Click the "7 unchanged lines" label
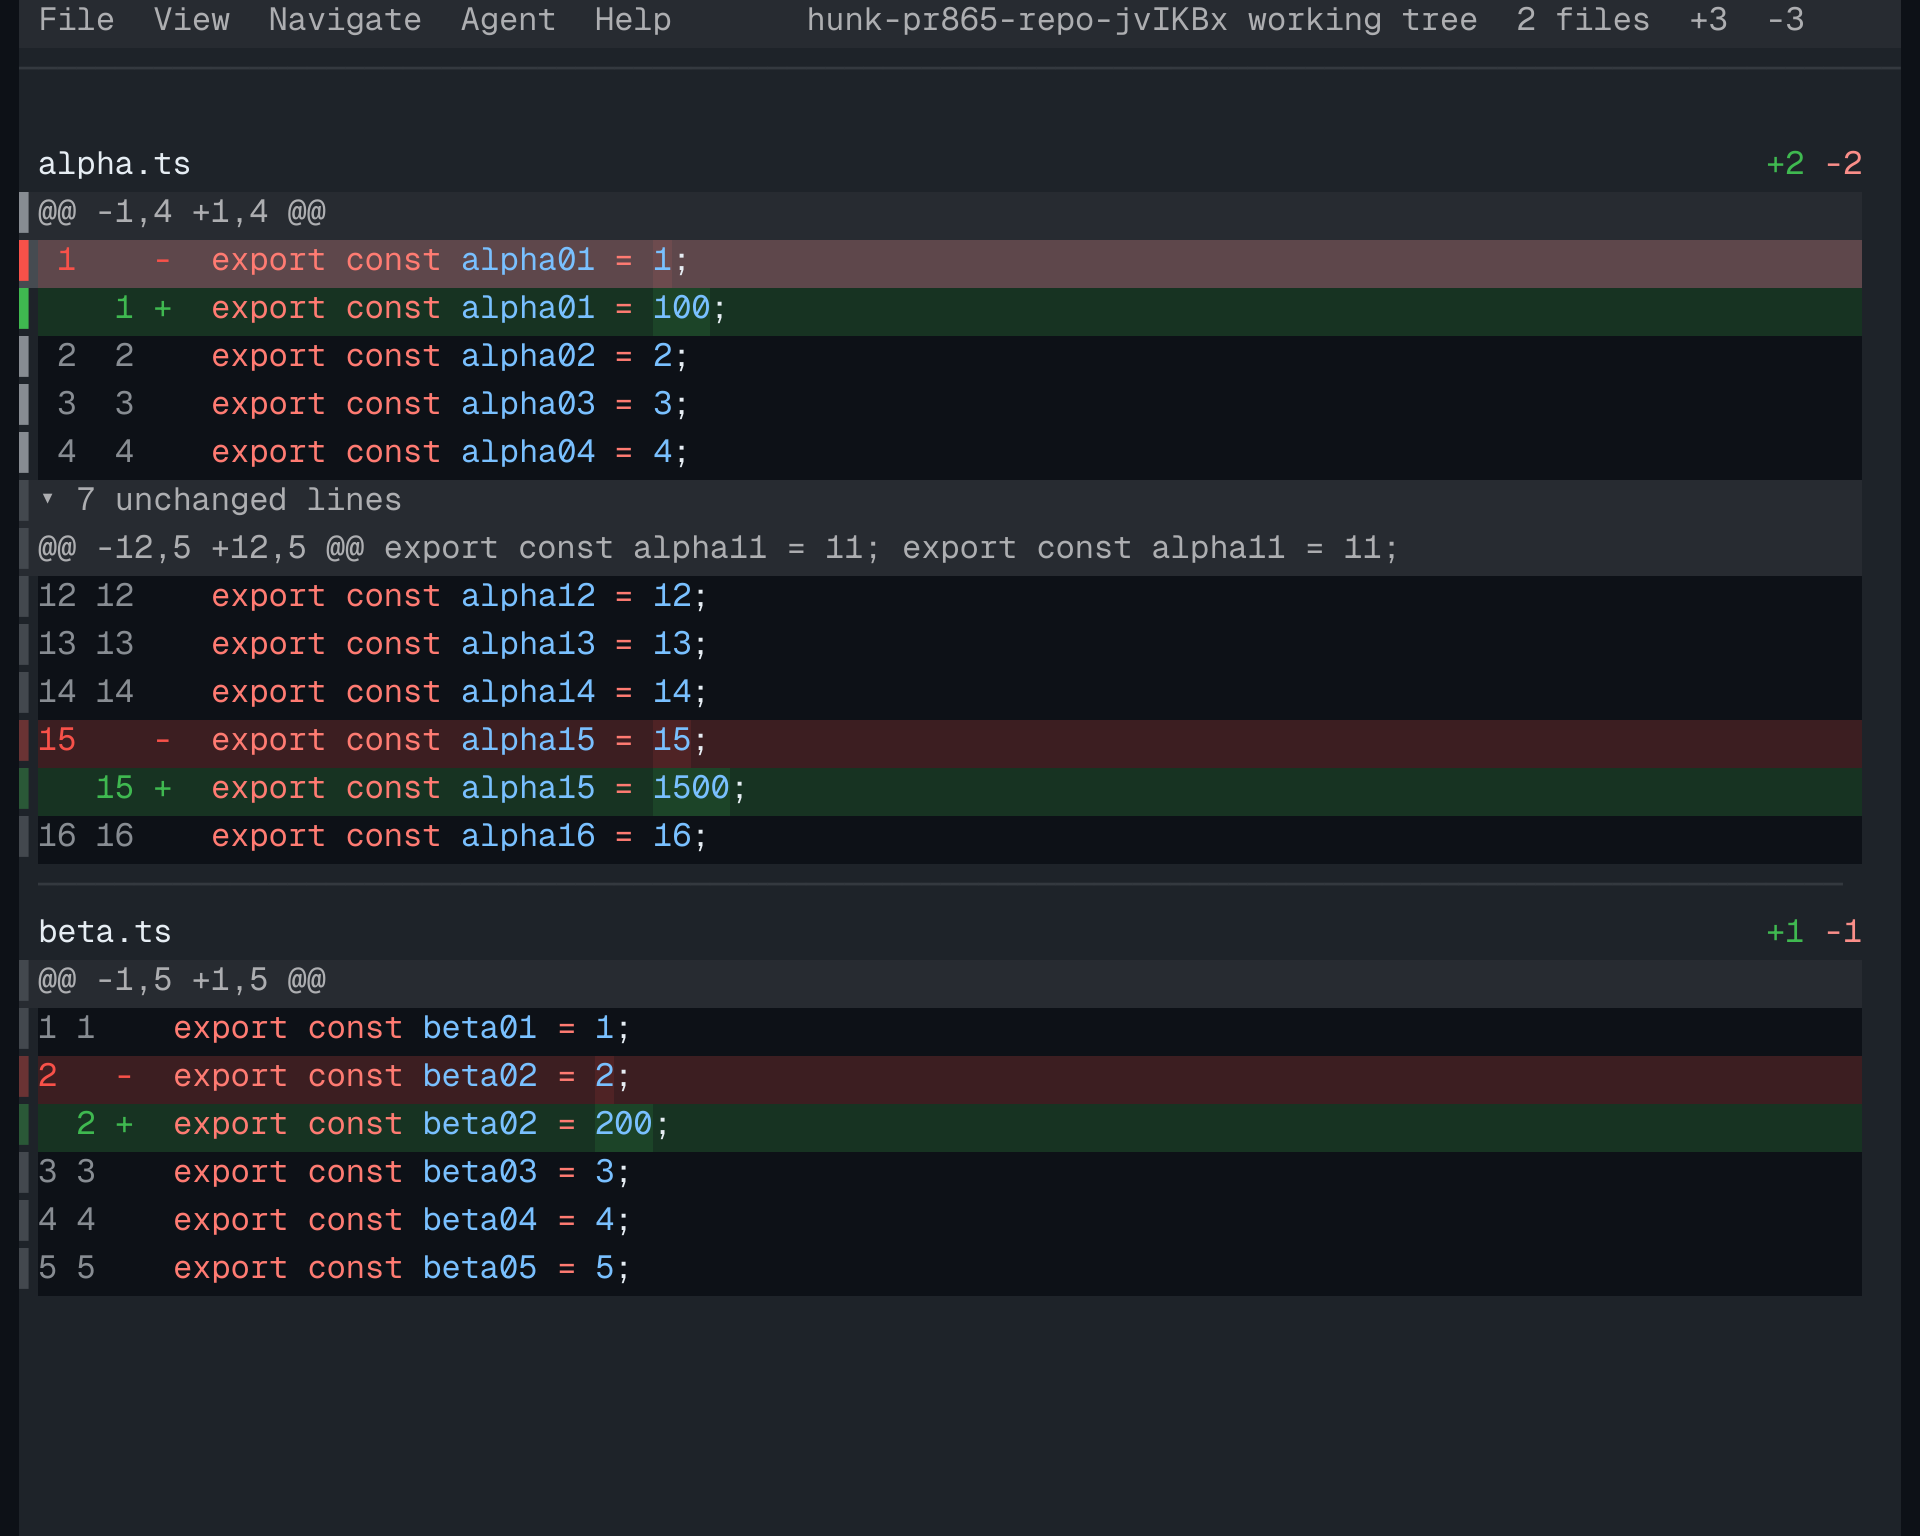Screen dimensions: 1920x1536 click(x=239, y=500)
